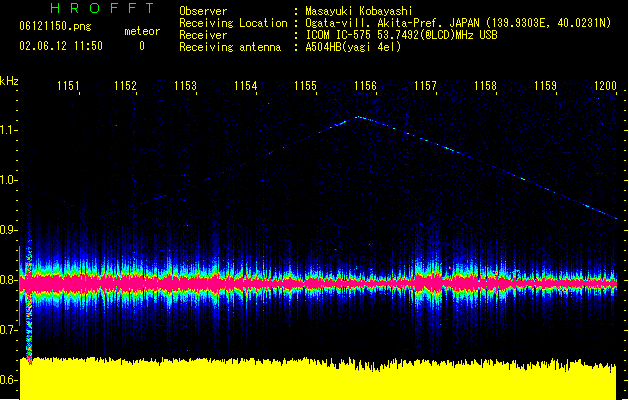Click the 1155 time marker
629x400 pixels.
(x=305, y=86)
